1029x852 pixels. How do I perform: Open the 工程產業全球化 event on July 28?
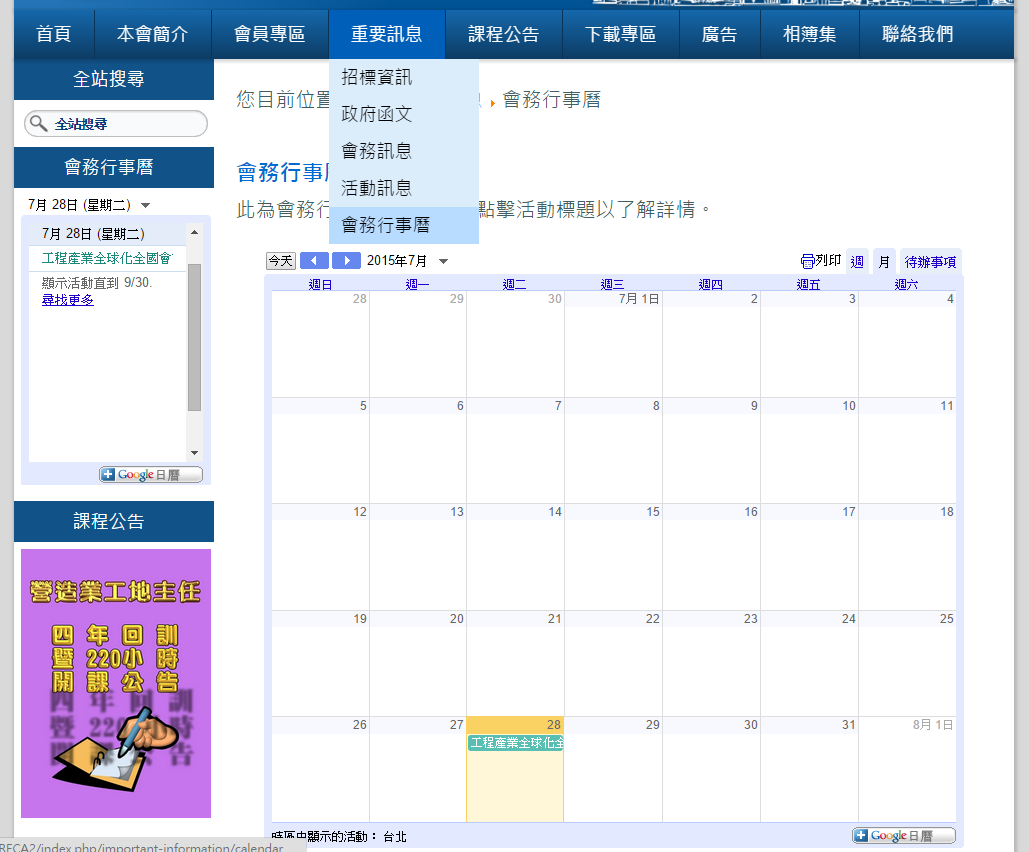point(515,743)
